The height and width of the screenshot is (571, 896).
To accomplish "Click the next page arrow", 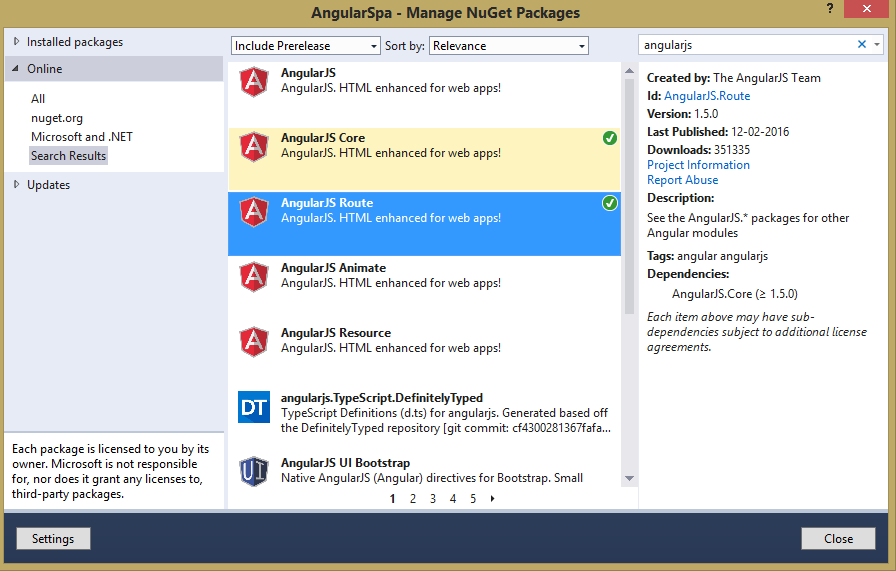I will [493, 498].
